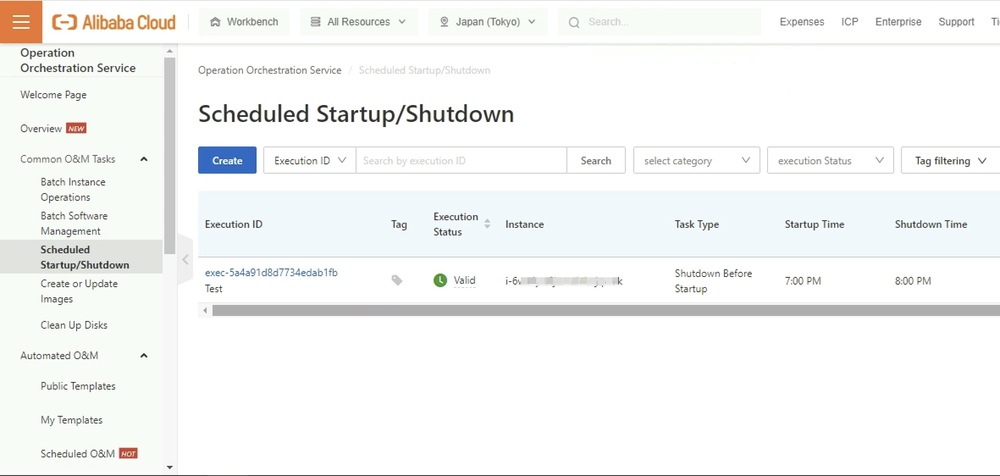1000x476 pixels.
Task: Click the tag icon in the Test row
Action: [x=397, y=280]
